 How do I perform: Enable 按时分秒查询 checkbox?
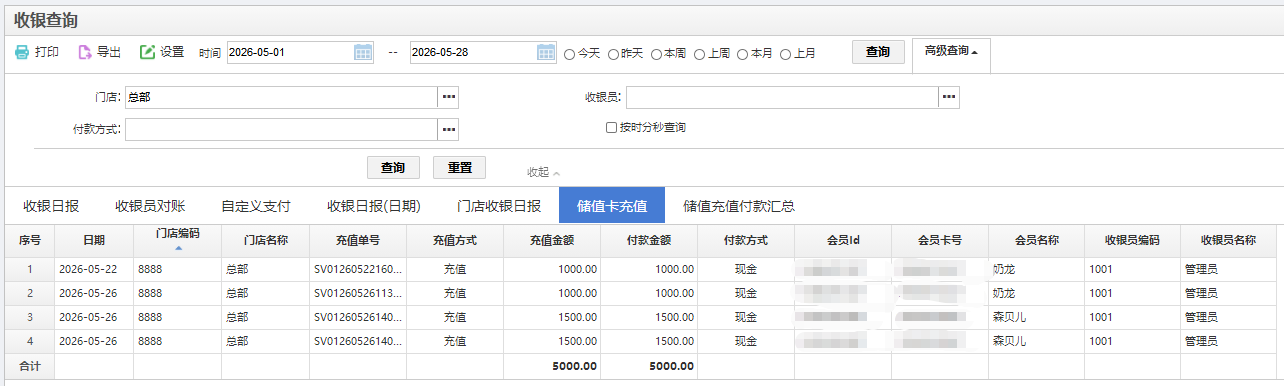click(612, 128)
